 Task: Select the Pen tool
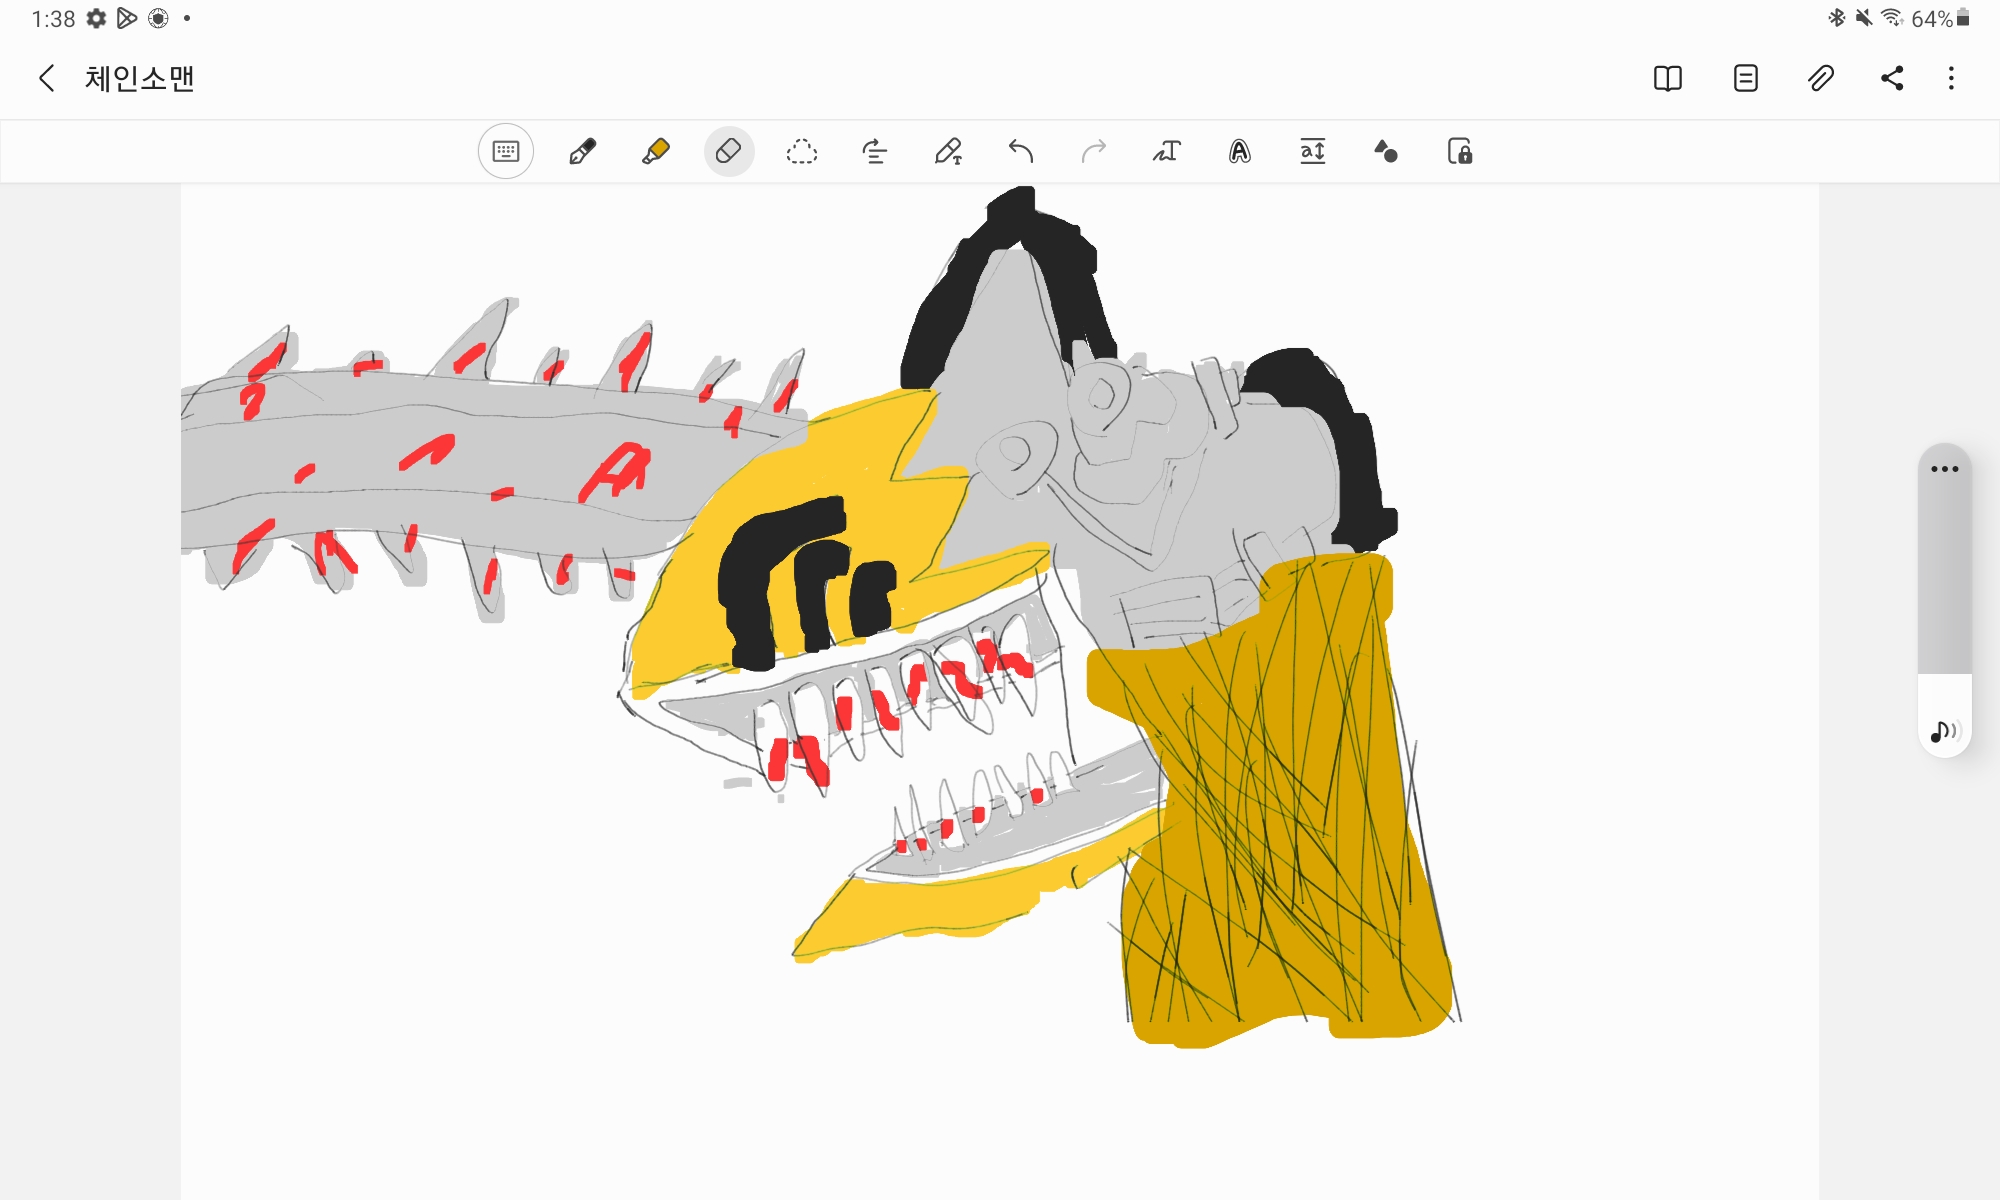tap(582, 152)
